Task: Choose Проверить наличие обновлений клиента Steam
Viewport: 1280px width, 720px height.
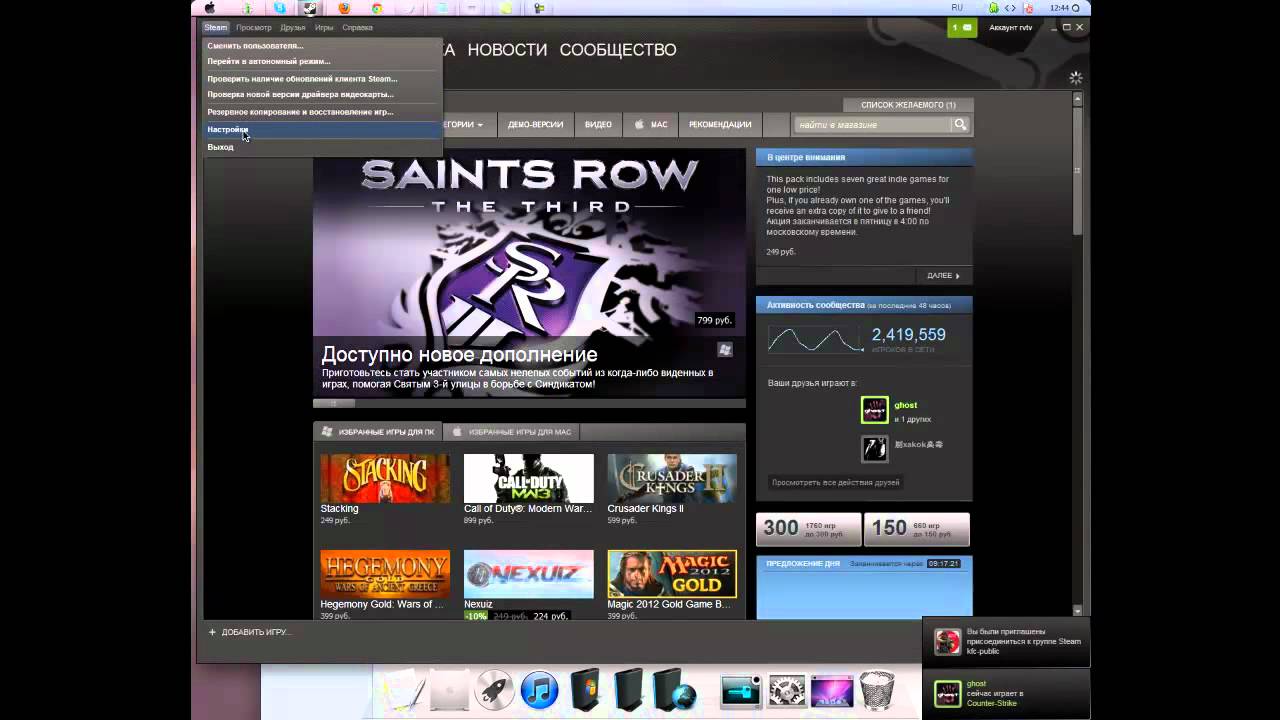Action: pyautogui.click(x=321, y=79)
